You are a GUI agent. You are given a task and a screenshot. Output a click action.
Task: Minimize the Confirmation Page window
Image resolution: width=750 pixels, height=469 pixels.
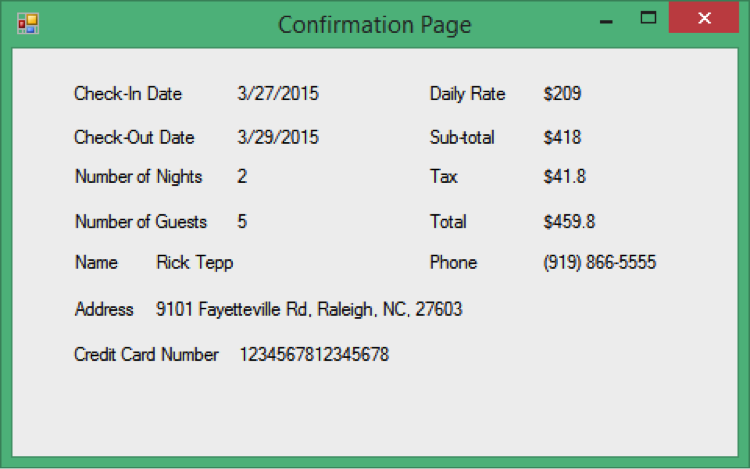605,20
